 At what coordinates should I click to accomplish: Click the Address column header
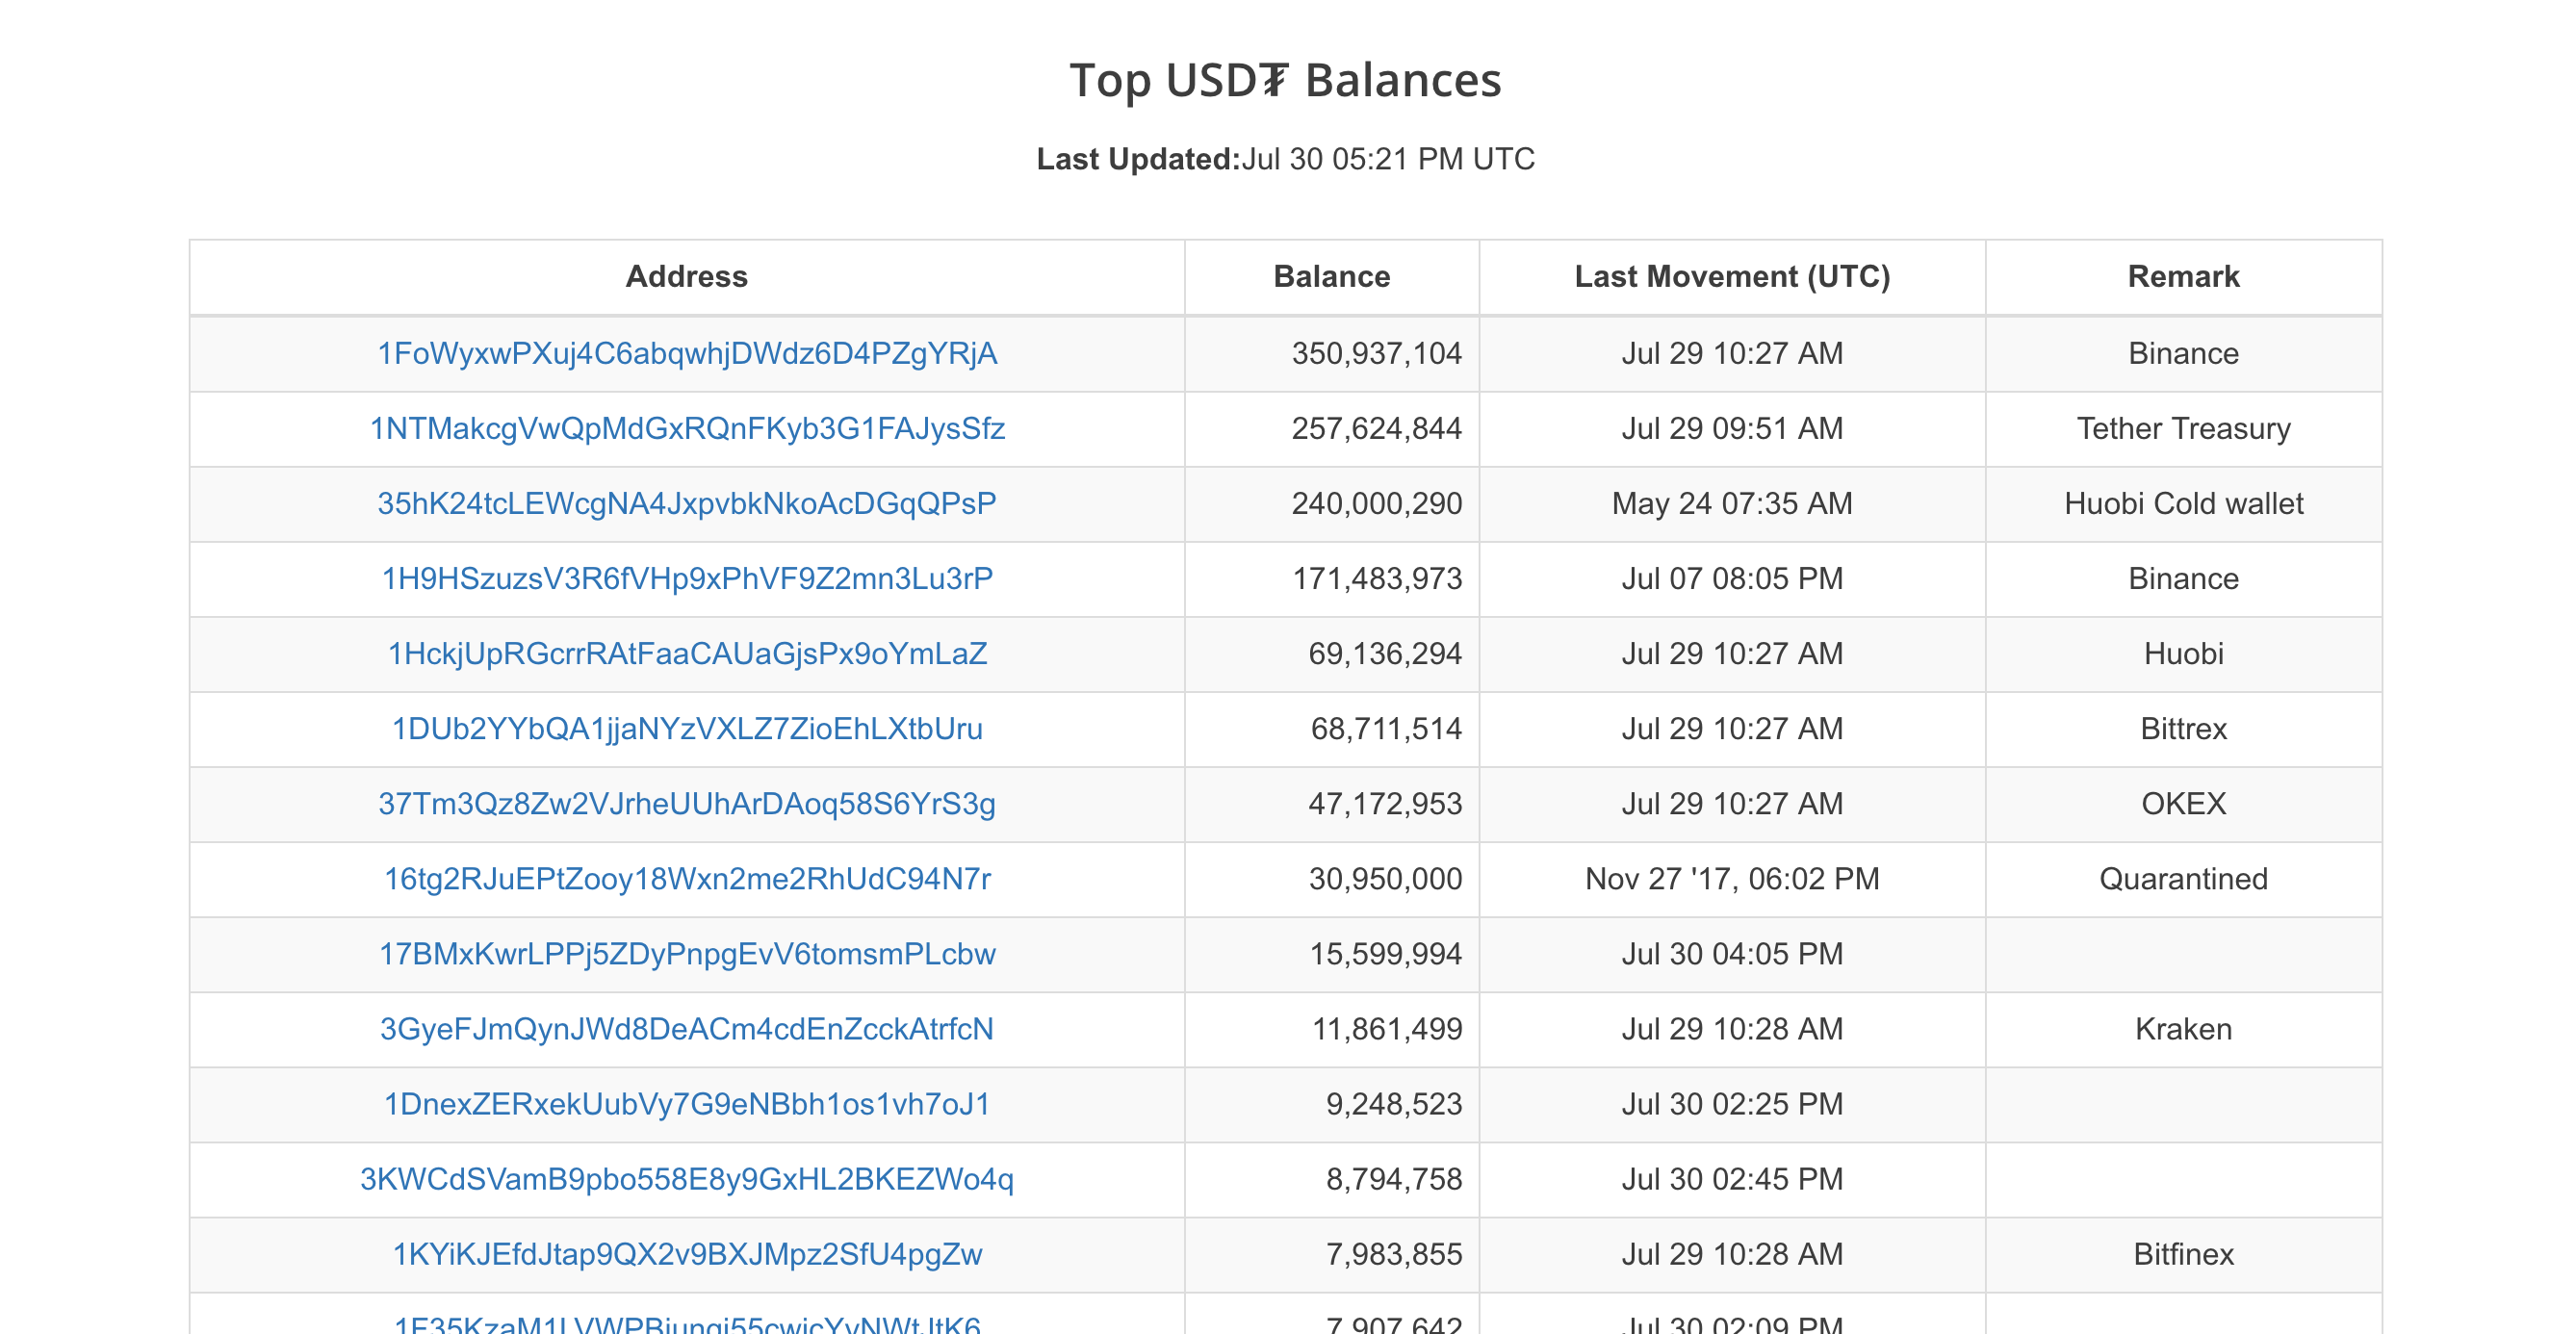687,277
